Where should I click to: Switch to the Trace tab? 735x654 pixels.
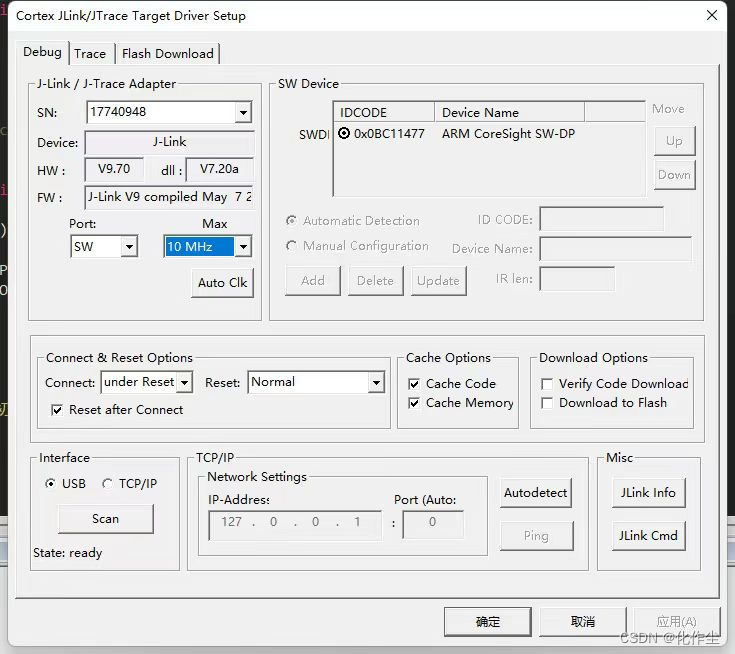(90, 53)
